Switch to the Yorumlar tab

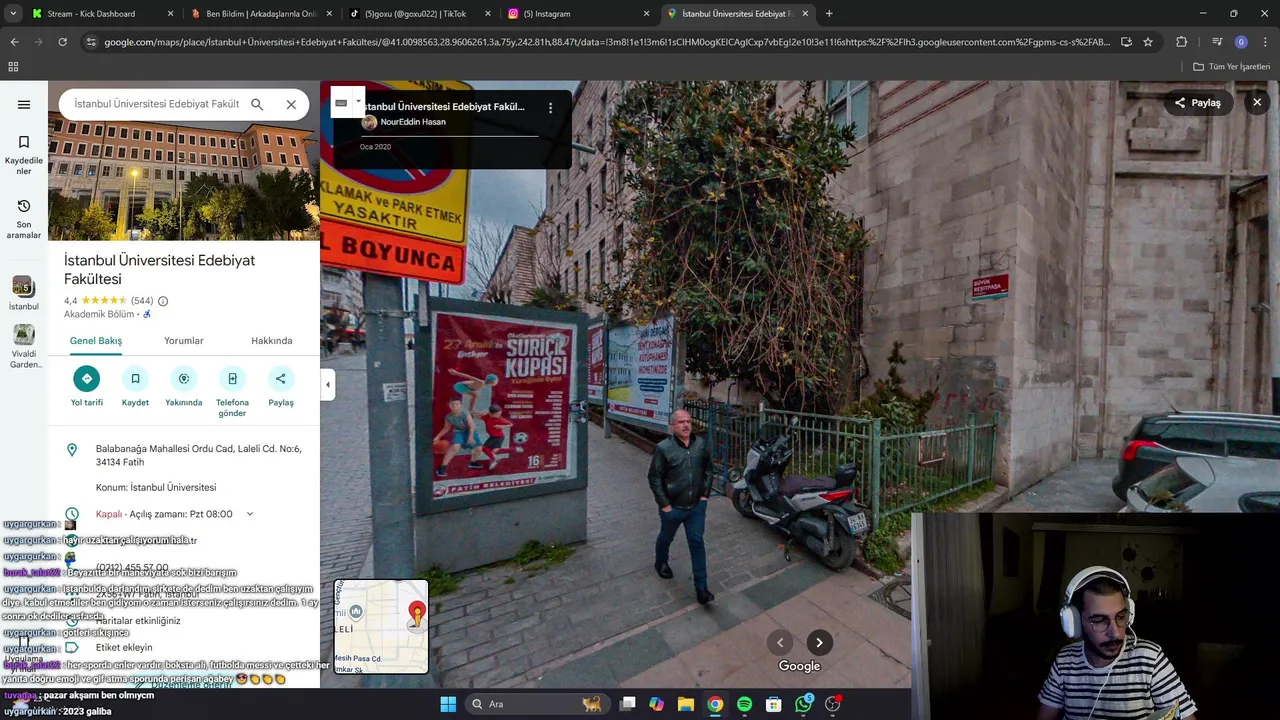point(184,341)
